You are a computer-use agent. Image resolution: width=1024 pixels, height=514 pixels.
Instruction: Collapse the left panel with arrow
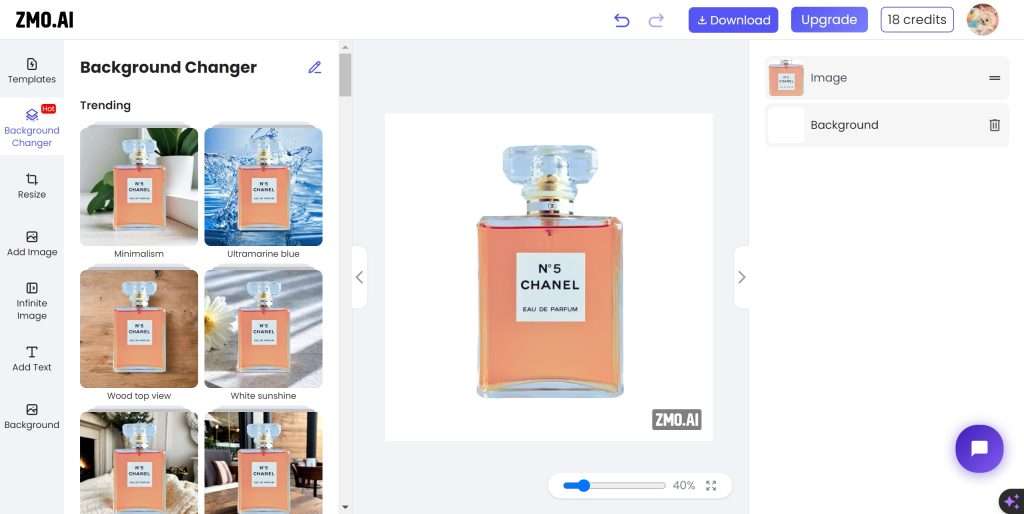tap(359, 277)
